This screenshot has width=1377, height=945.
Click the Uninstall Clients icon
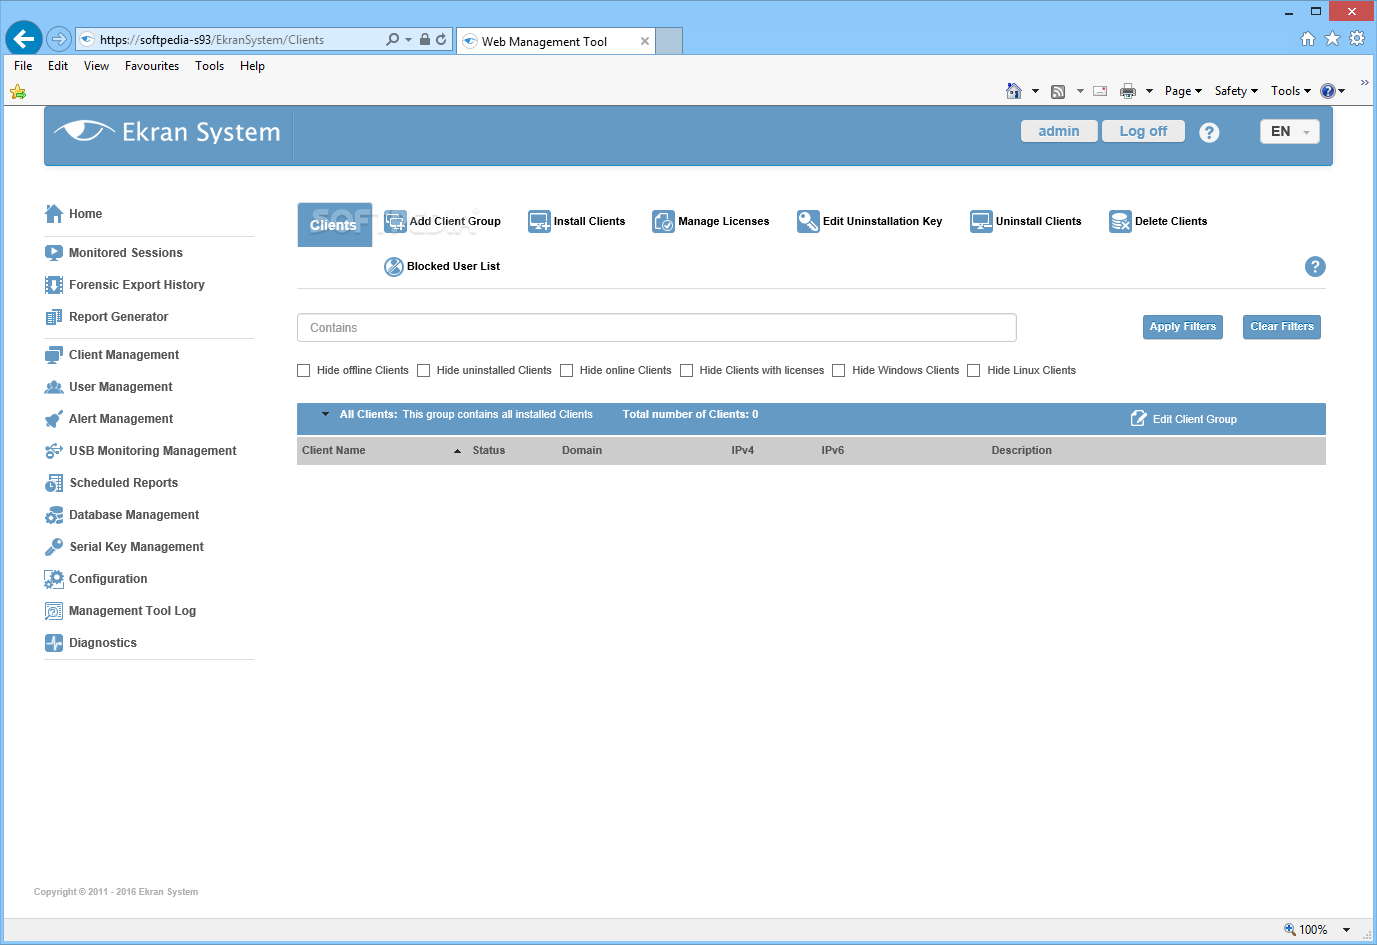click(x=981, y=222)
